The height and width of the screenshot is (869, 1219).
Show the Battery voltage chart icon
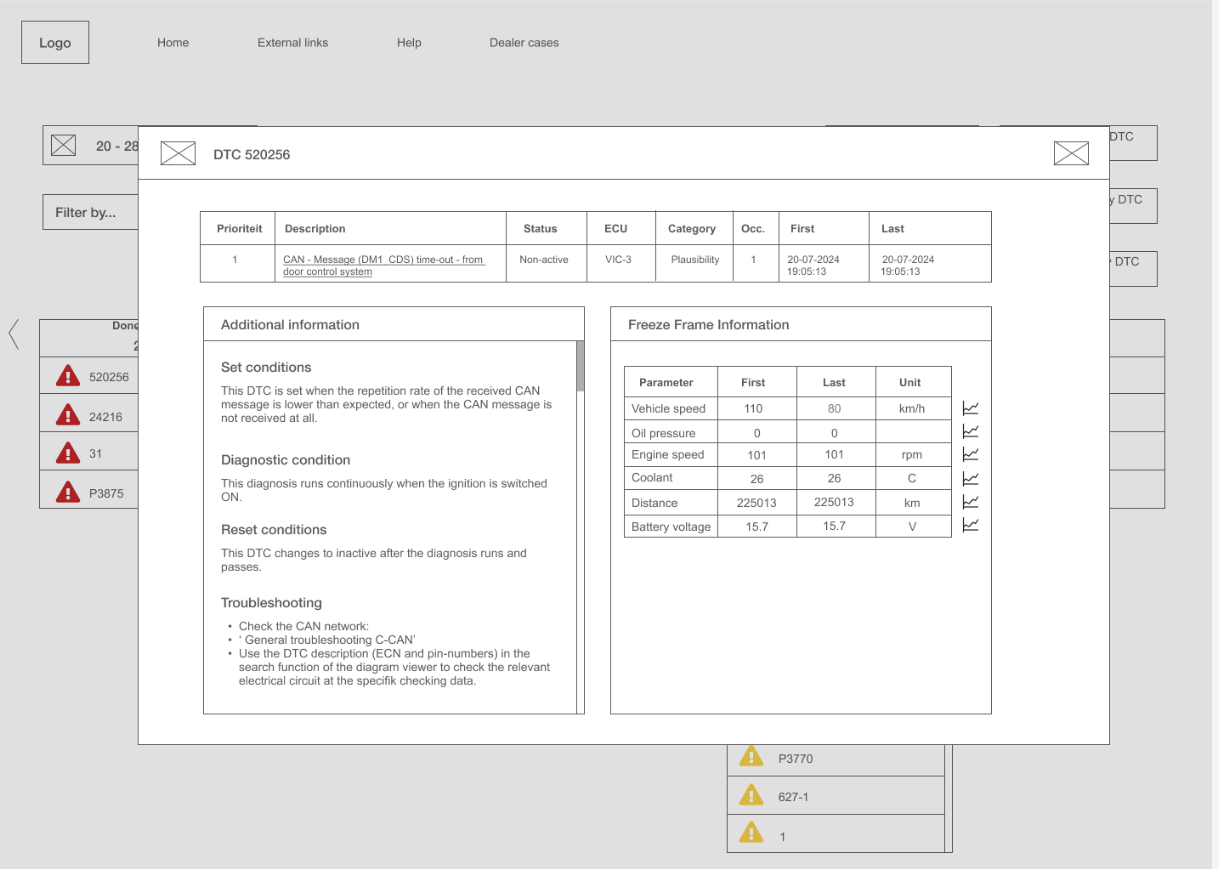click(x=970, y=525)
